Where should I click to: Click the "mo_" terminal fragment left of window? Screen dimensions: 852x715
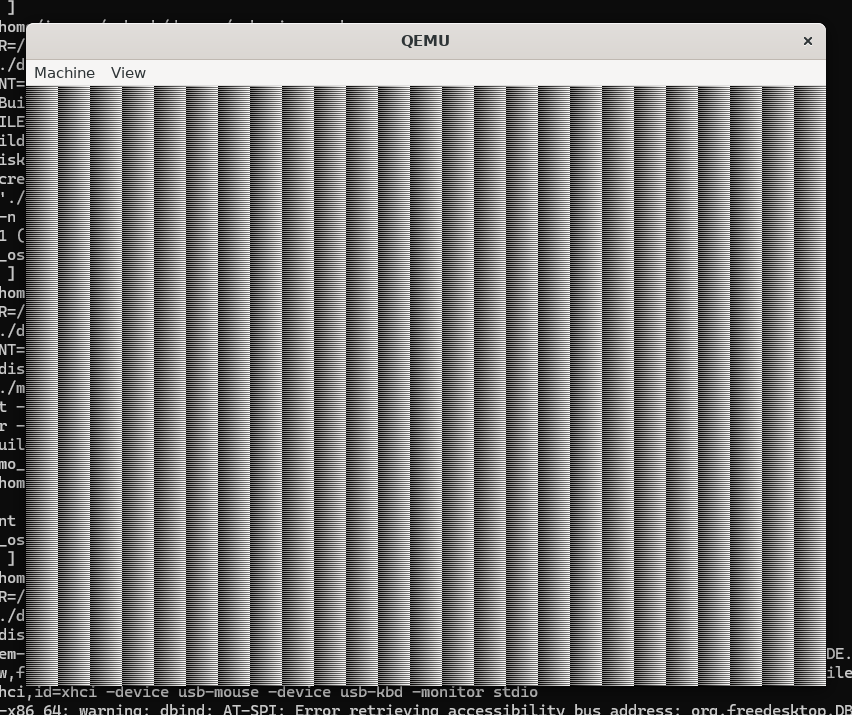(x=12, y=464)
